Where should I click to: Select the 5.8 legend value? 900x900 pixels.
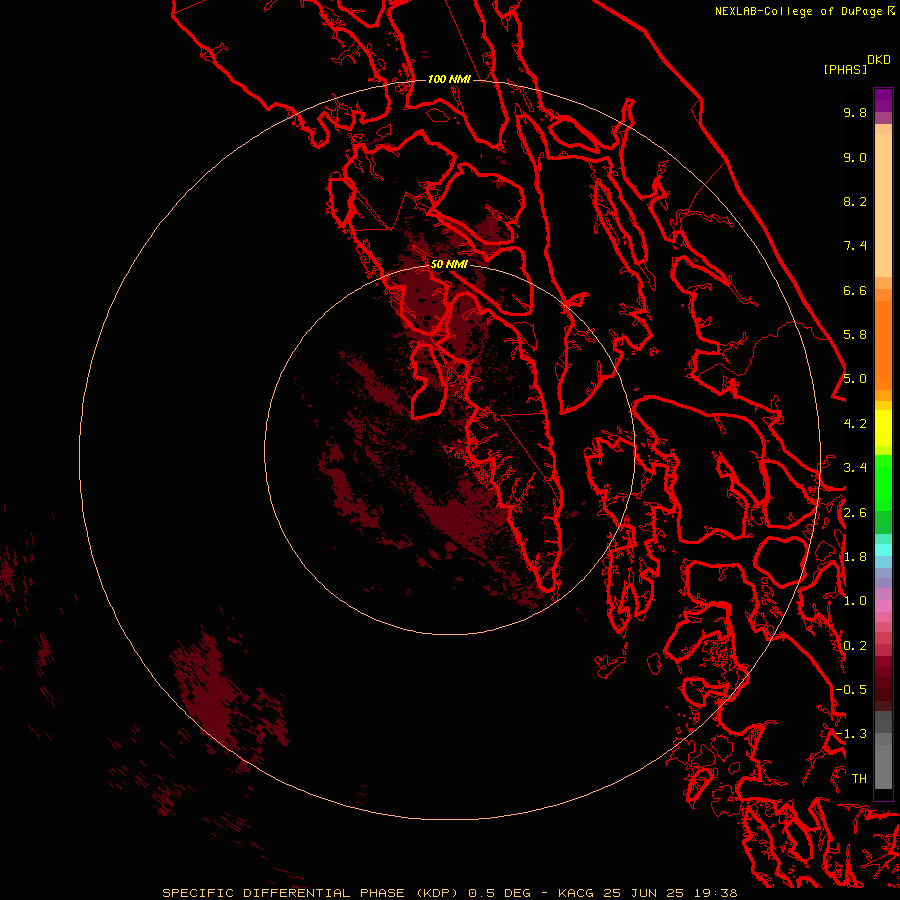(x=855, y=335)
